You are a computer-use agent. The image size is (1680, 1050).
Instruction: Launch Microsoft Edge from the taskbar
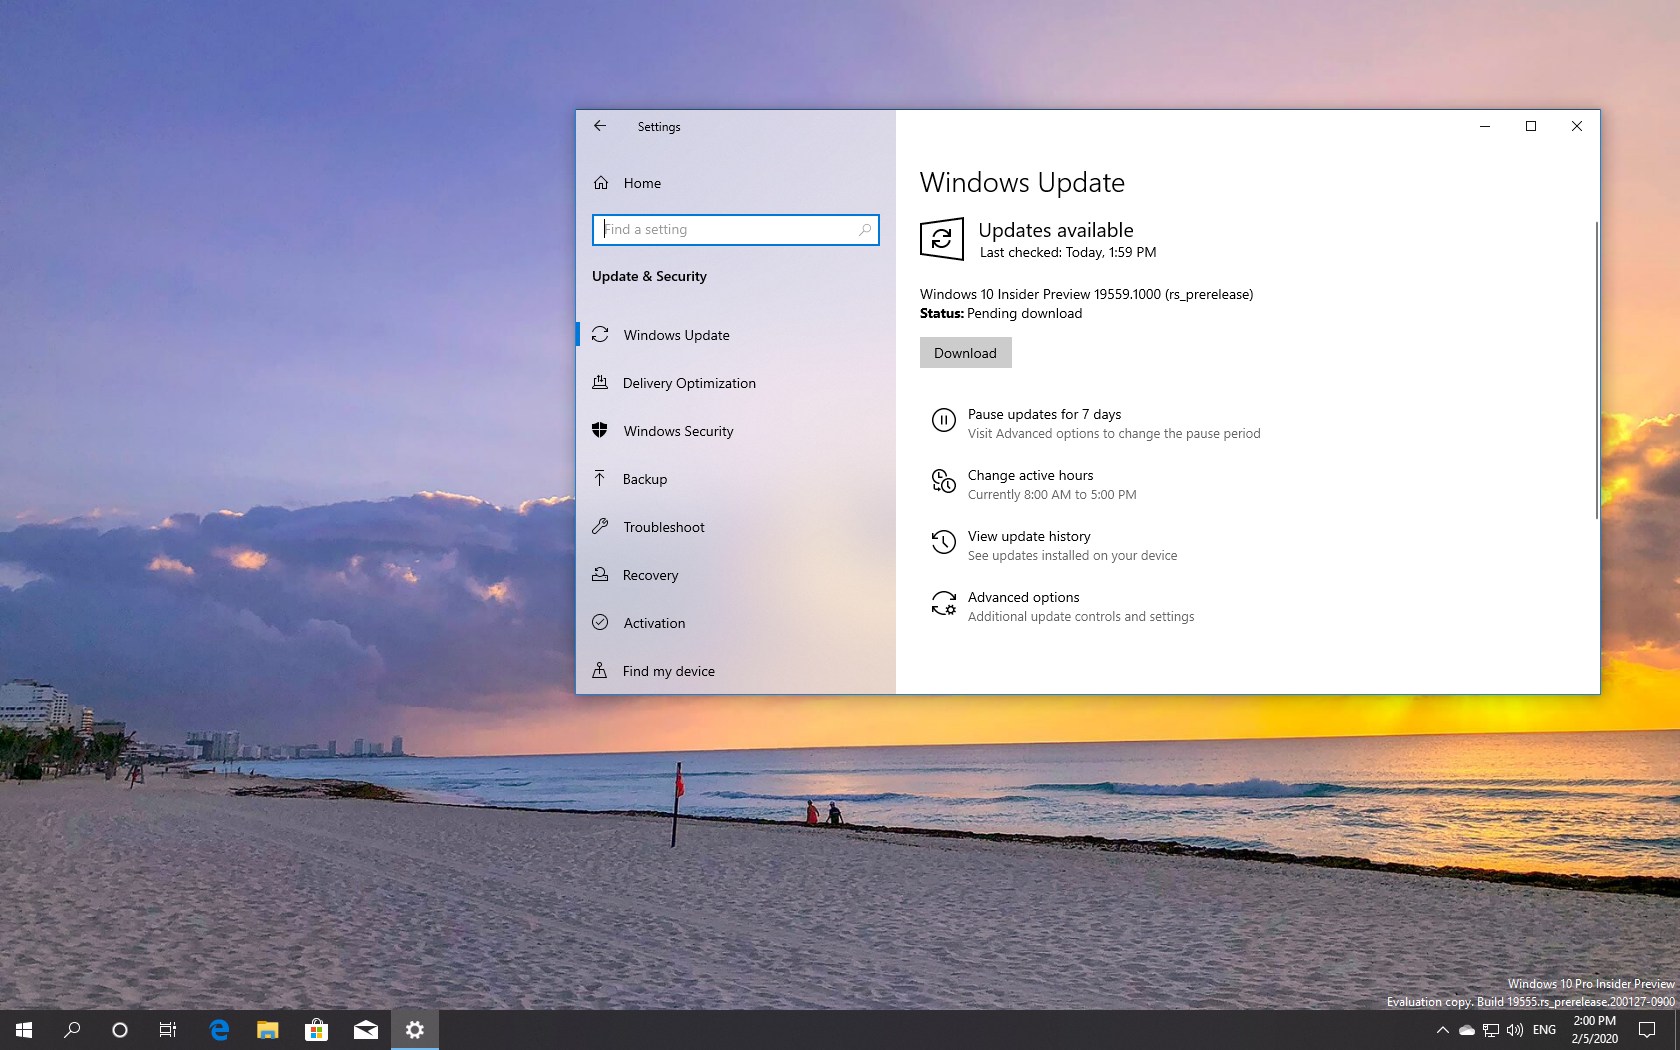(219, 1029)
